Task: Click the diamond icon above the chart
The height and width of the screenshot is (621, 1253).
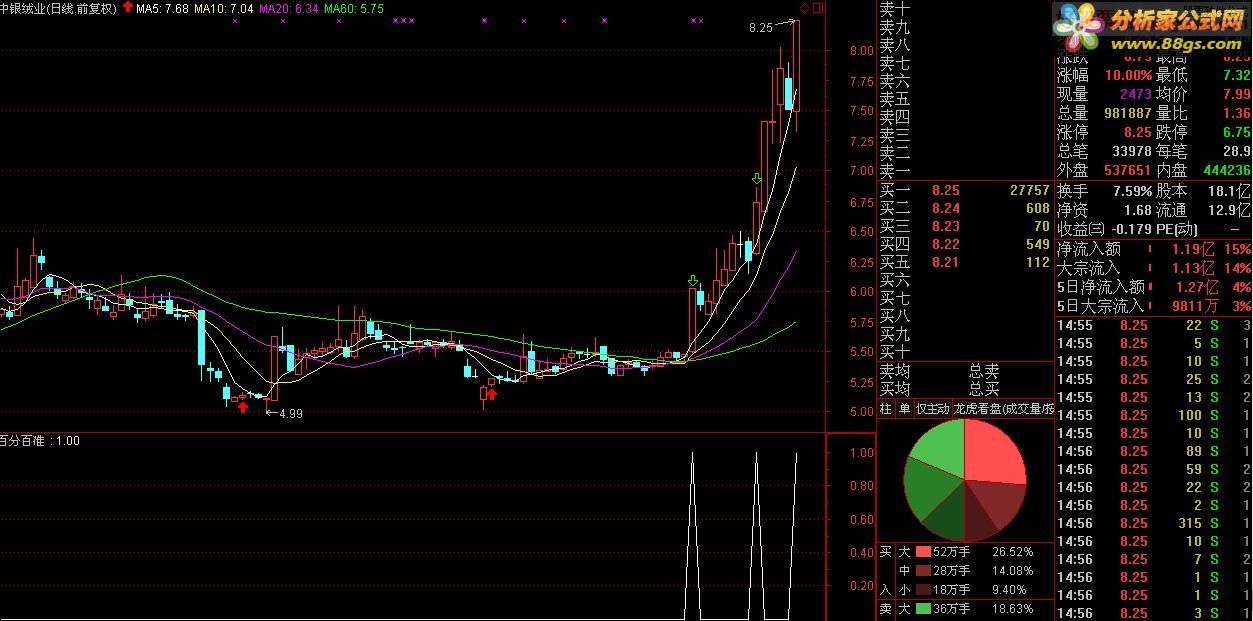Action: click(804, 8)
